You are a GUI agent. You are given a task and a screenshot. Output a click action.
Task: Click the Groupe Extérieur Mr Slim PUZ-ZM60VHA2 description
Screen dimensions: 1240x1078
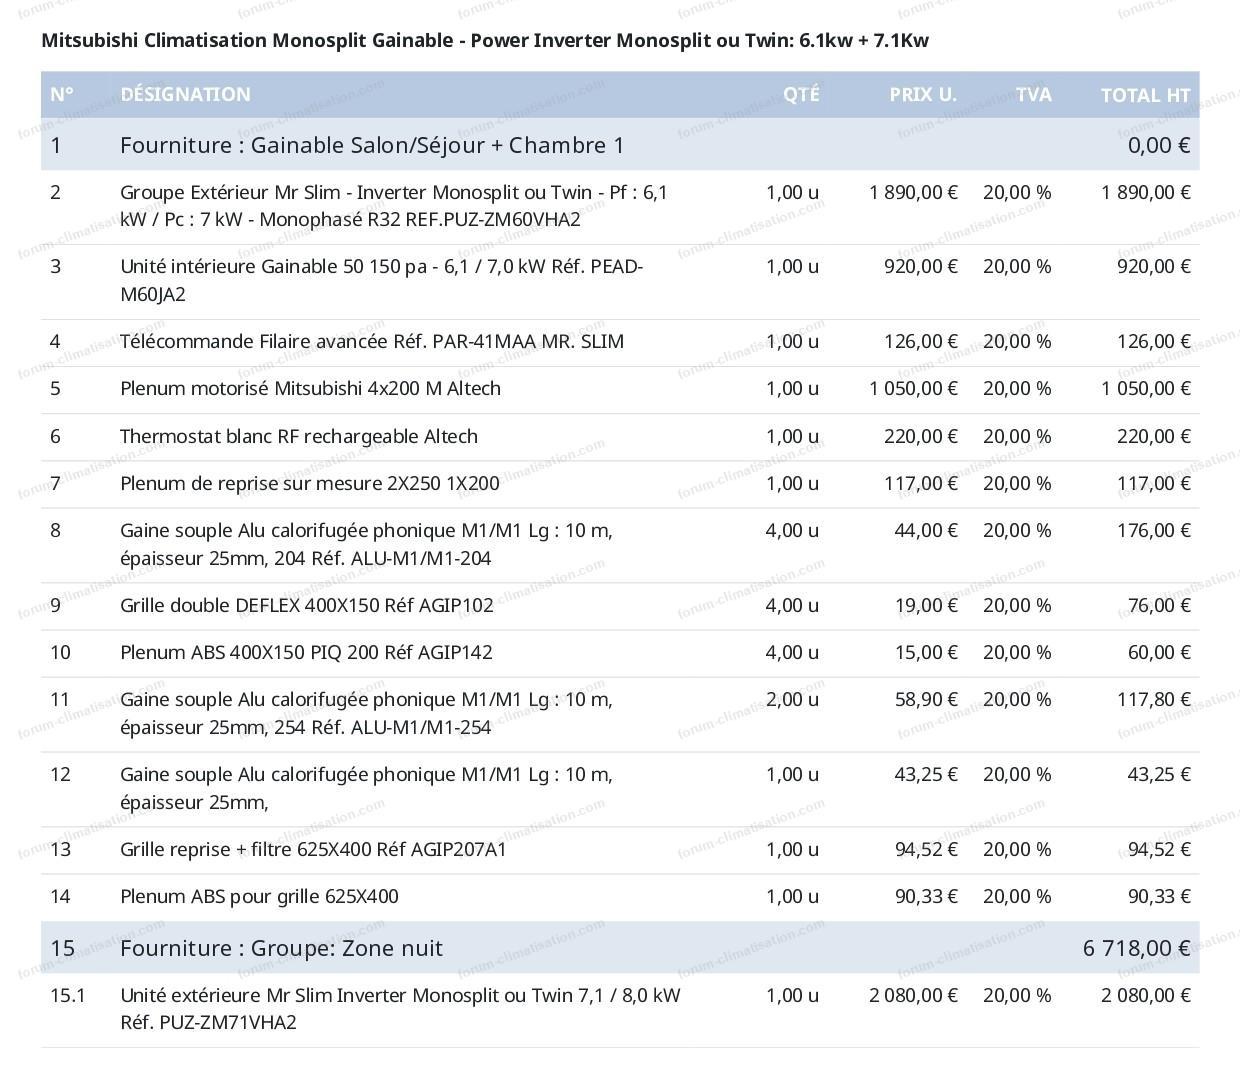point(393,206)
